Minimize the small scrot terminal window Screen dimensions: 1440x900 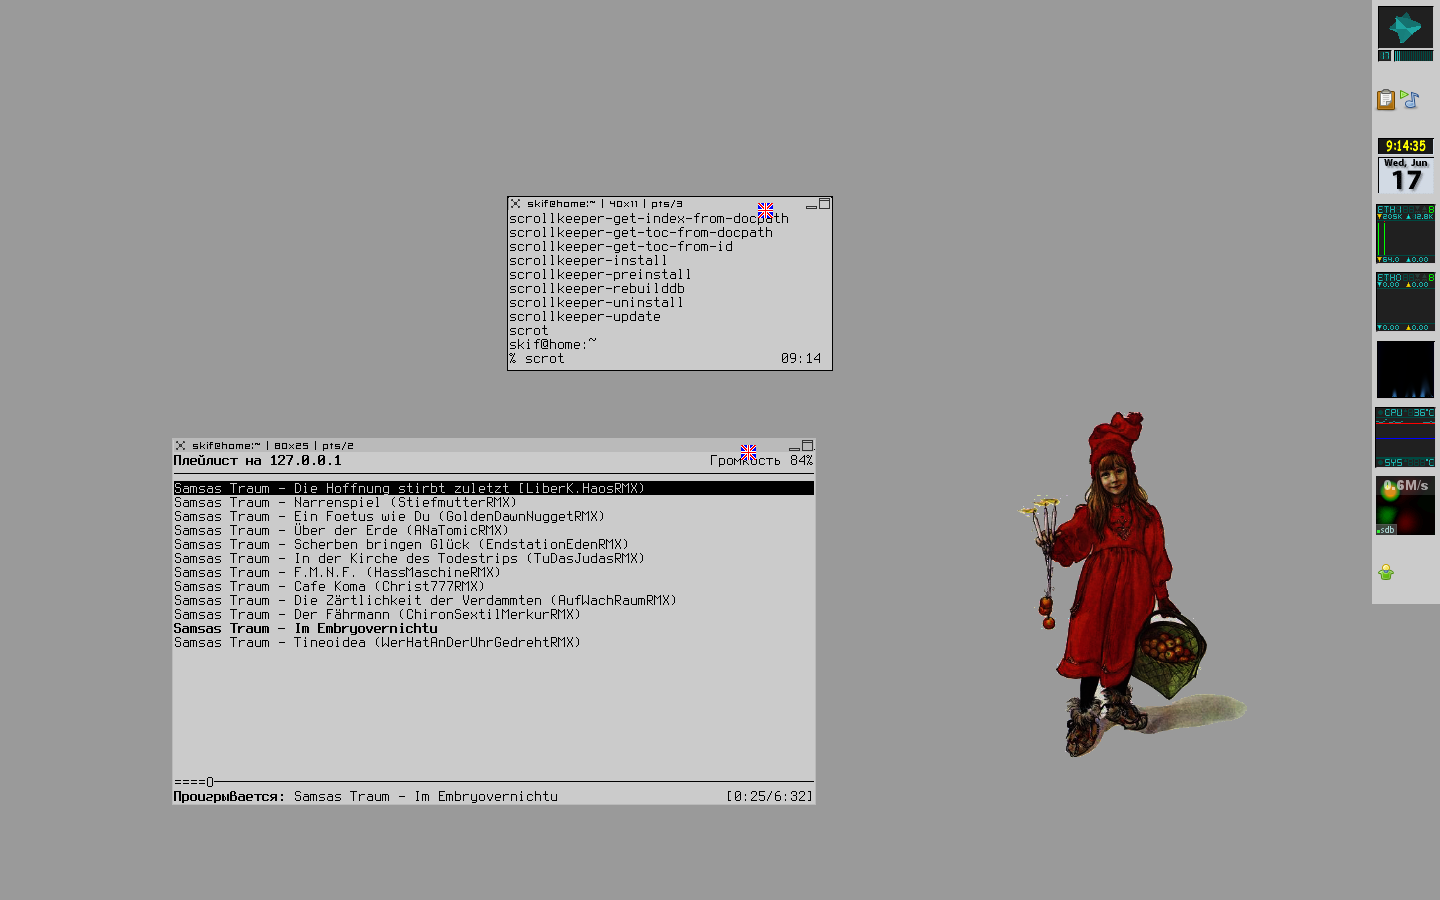(811, 206)
